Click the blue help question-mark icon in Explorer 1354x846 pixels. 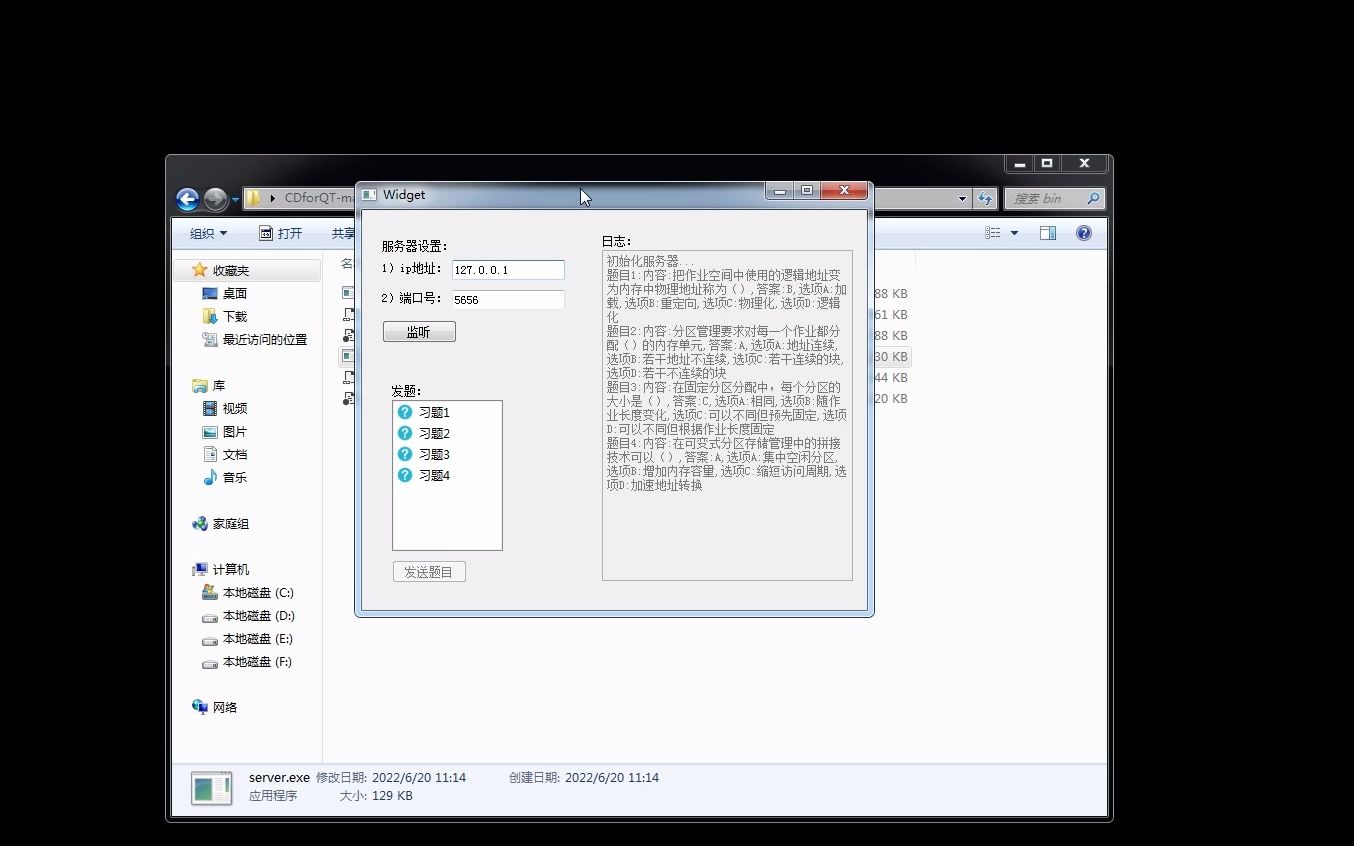[x=1083, y=233]
